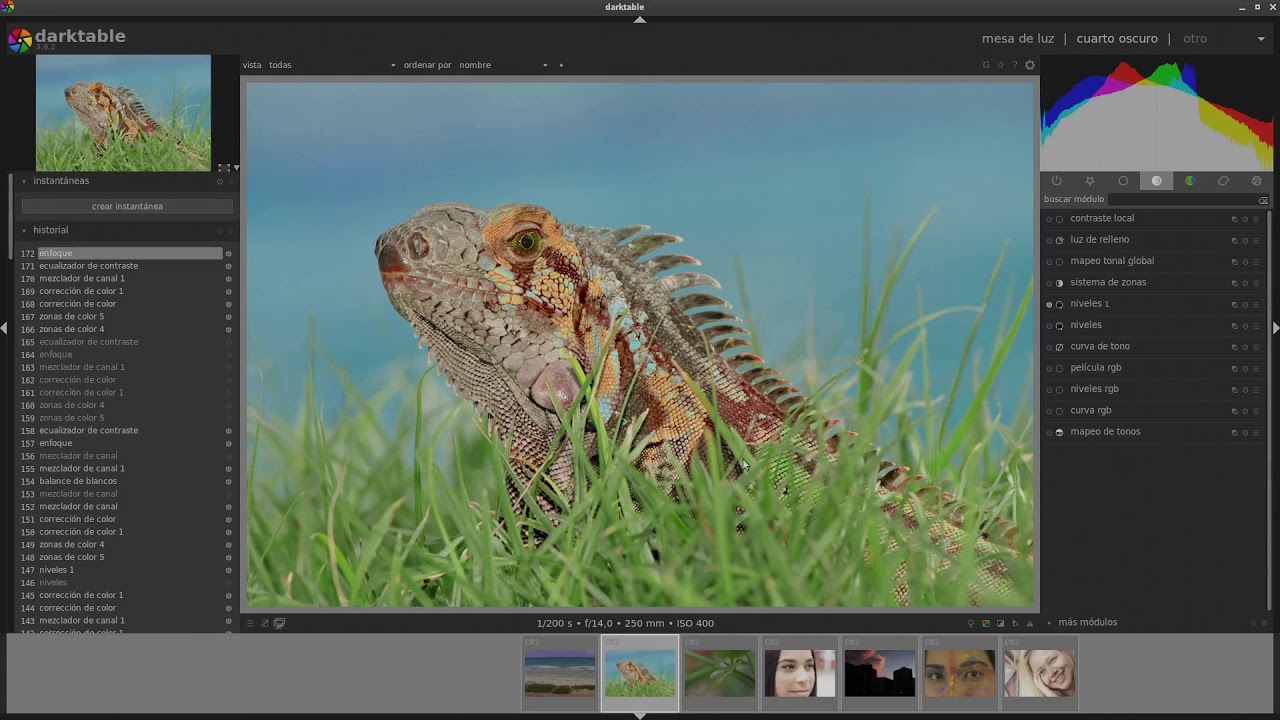Open second display window icon
This screenshot has width=1280, height=720.
279,623
